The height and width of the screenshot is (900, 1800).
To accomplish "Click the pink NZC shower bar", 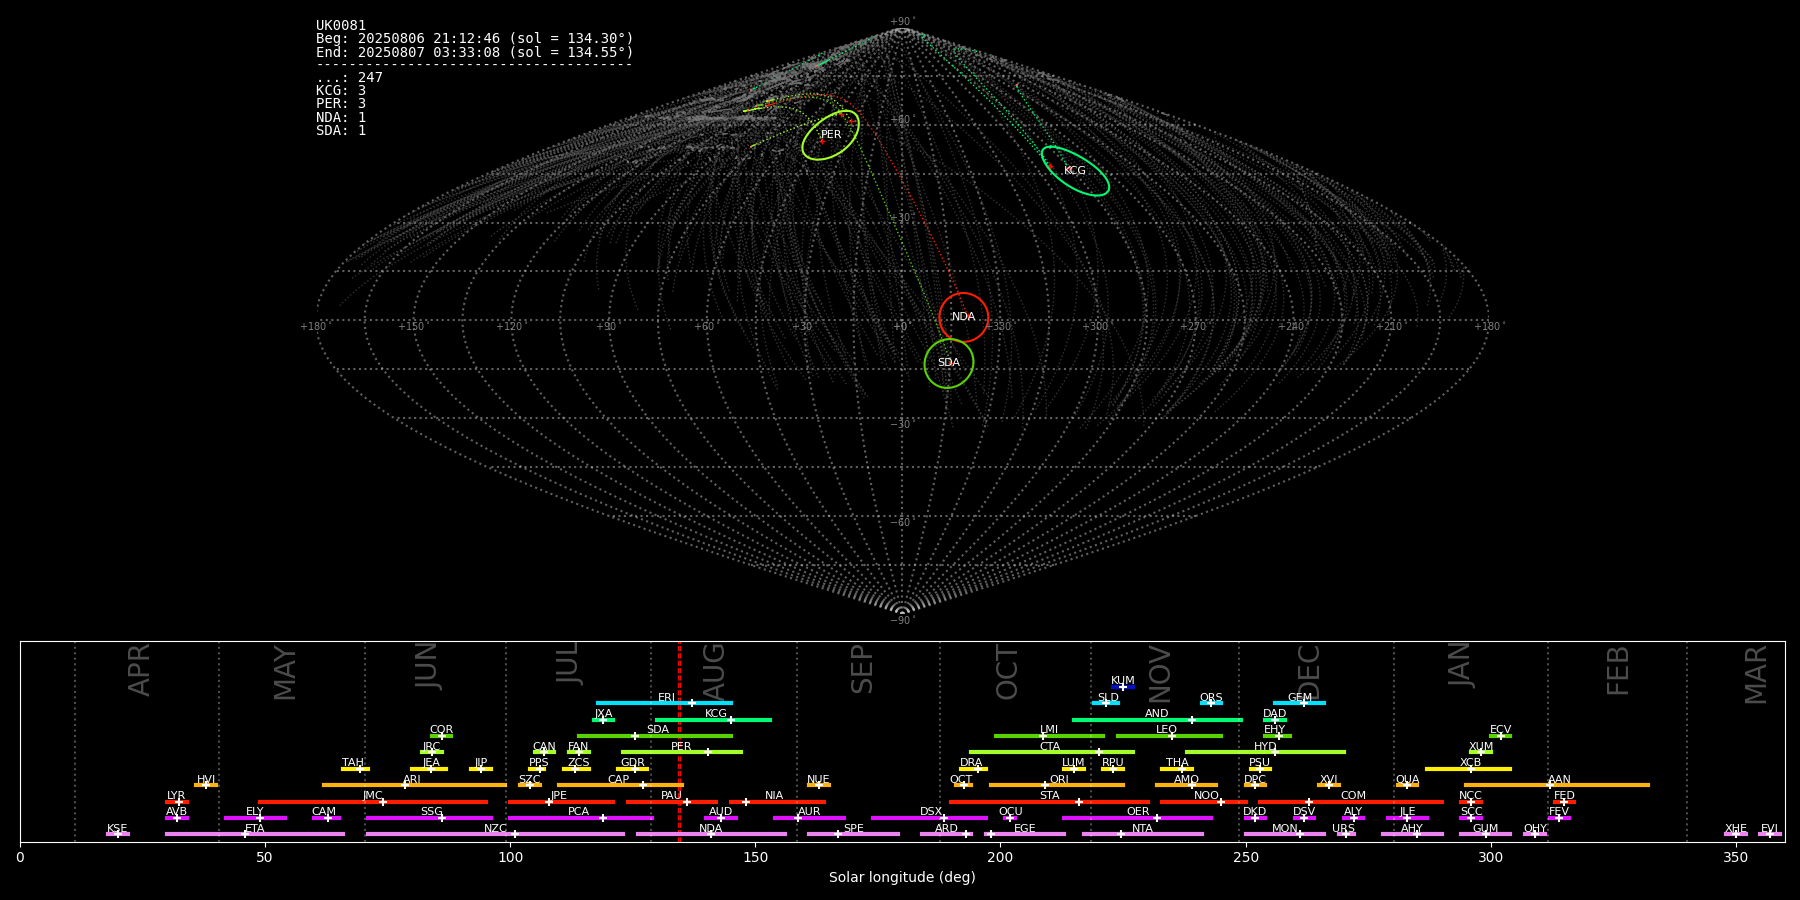I will [x=495, y=834].
